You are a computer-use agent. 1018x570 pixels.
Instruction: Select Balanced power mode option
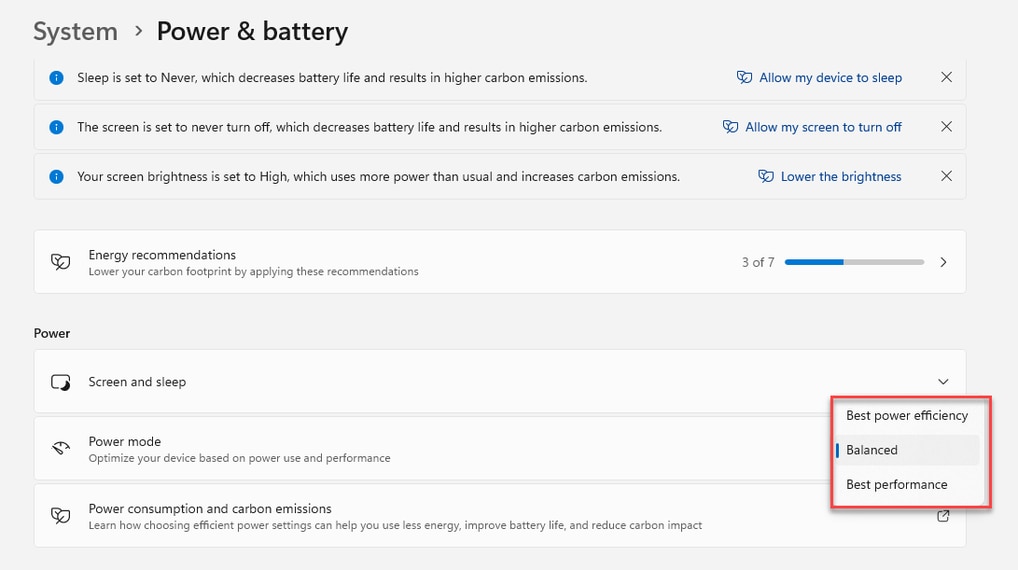[907, 450]
